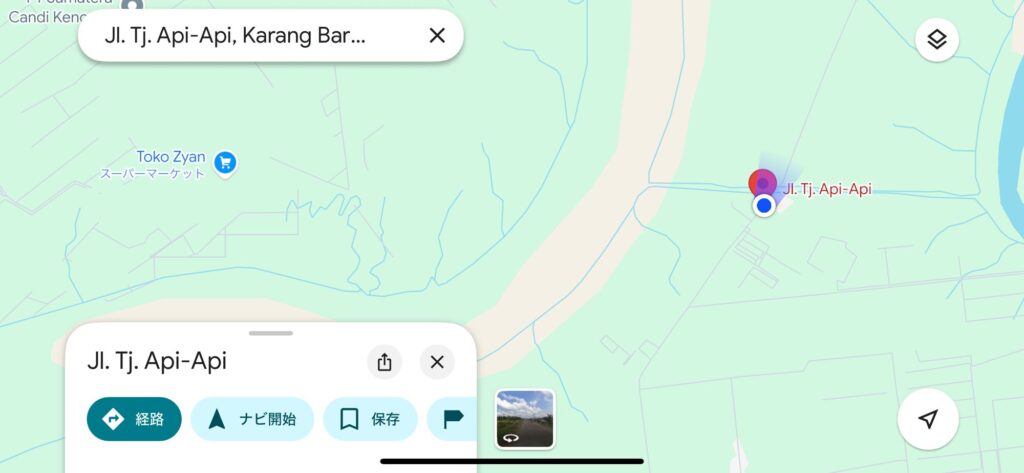The image size is (1024, 473).
Task: Tap the Toko Zyan shopping cart marker
Action: [x=226, y=161]
